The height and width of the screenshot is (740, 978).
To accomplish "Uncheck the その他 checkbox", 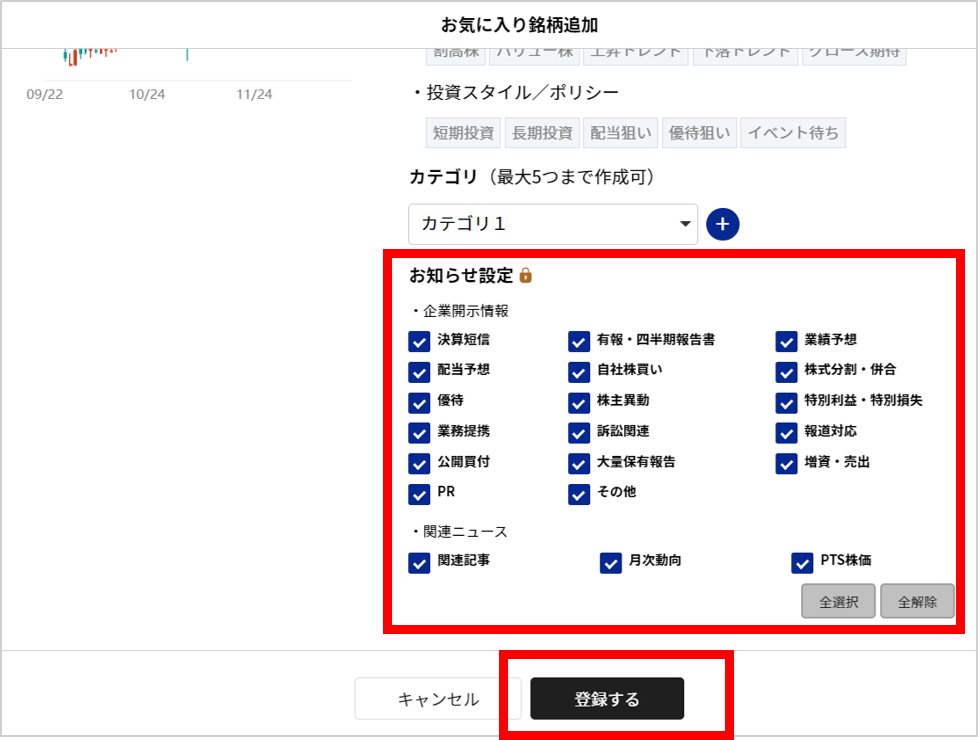I will [x=579, y=494].
